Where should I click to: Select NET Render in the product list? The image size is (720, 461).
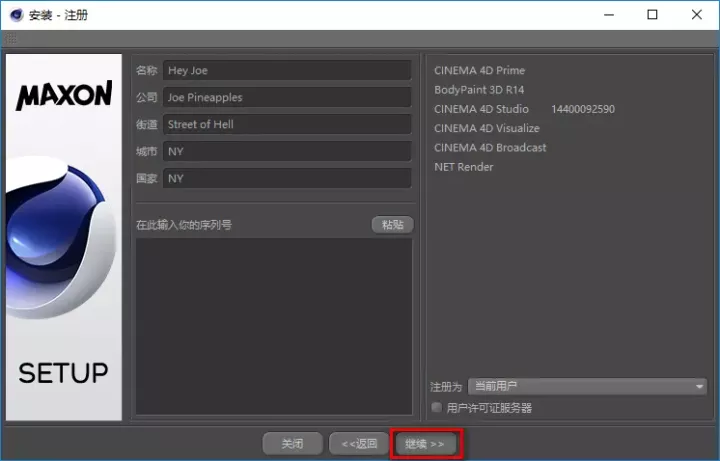[464, 167]
